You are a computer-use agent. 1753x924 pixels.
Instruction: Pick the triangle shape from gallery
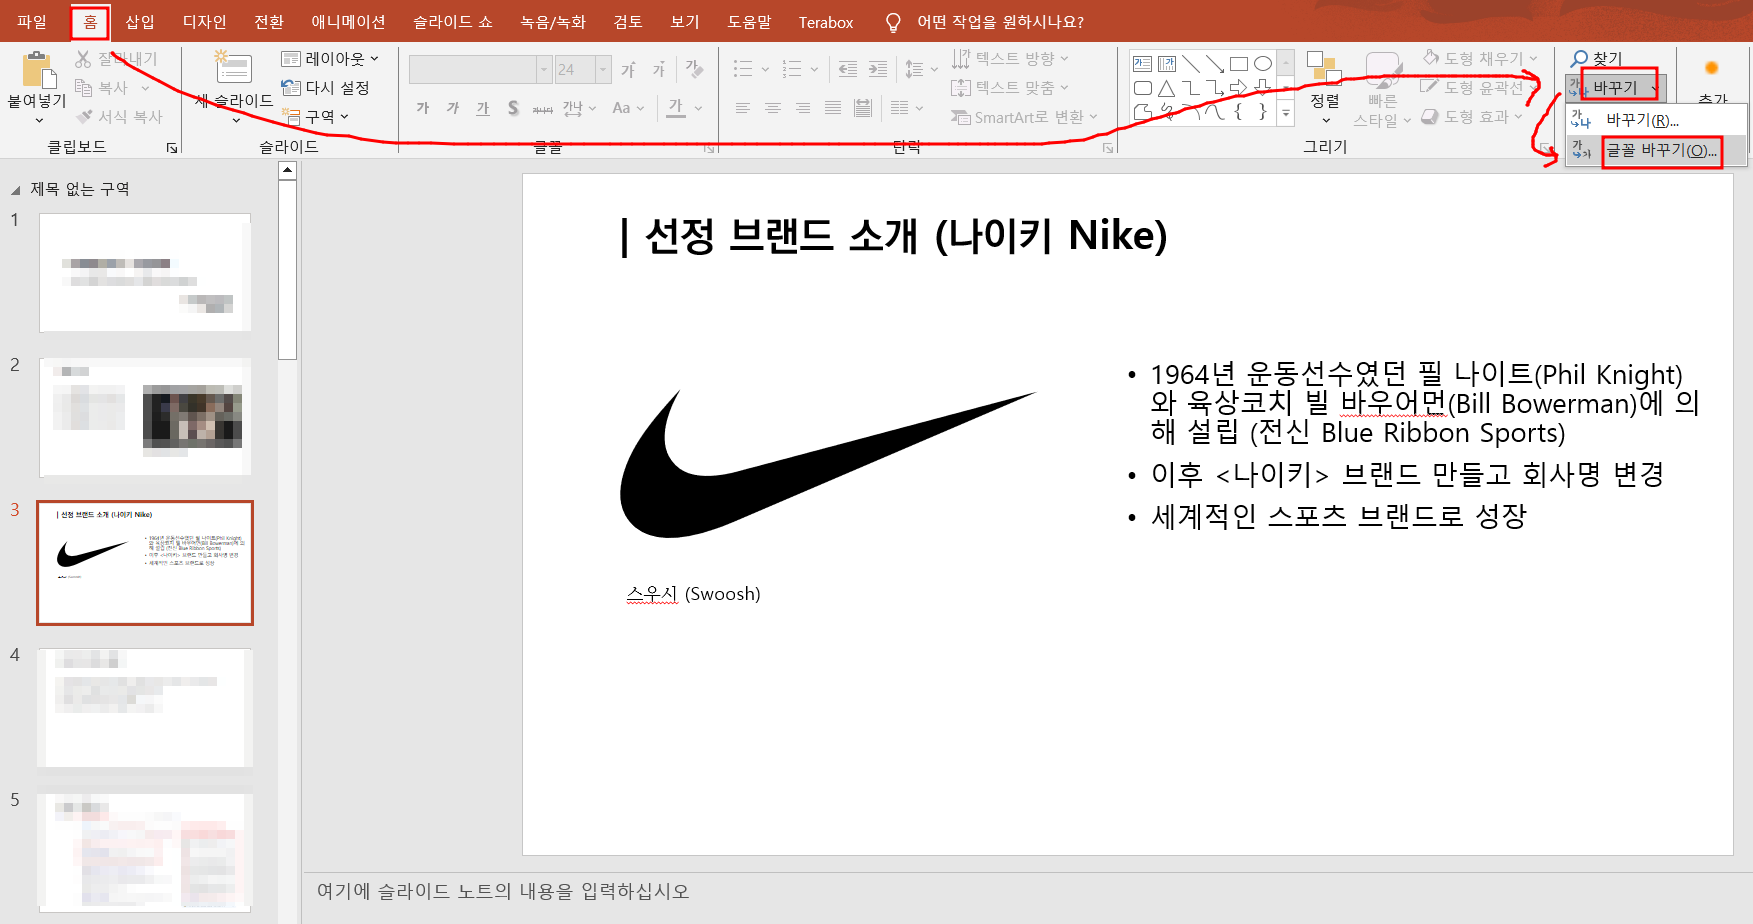pos(1167,88)
